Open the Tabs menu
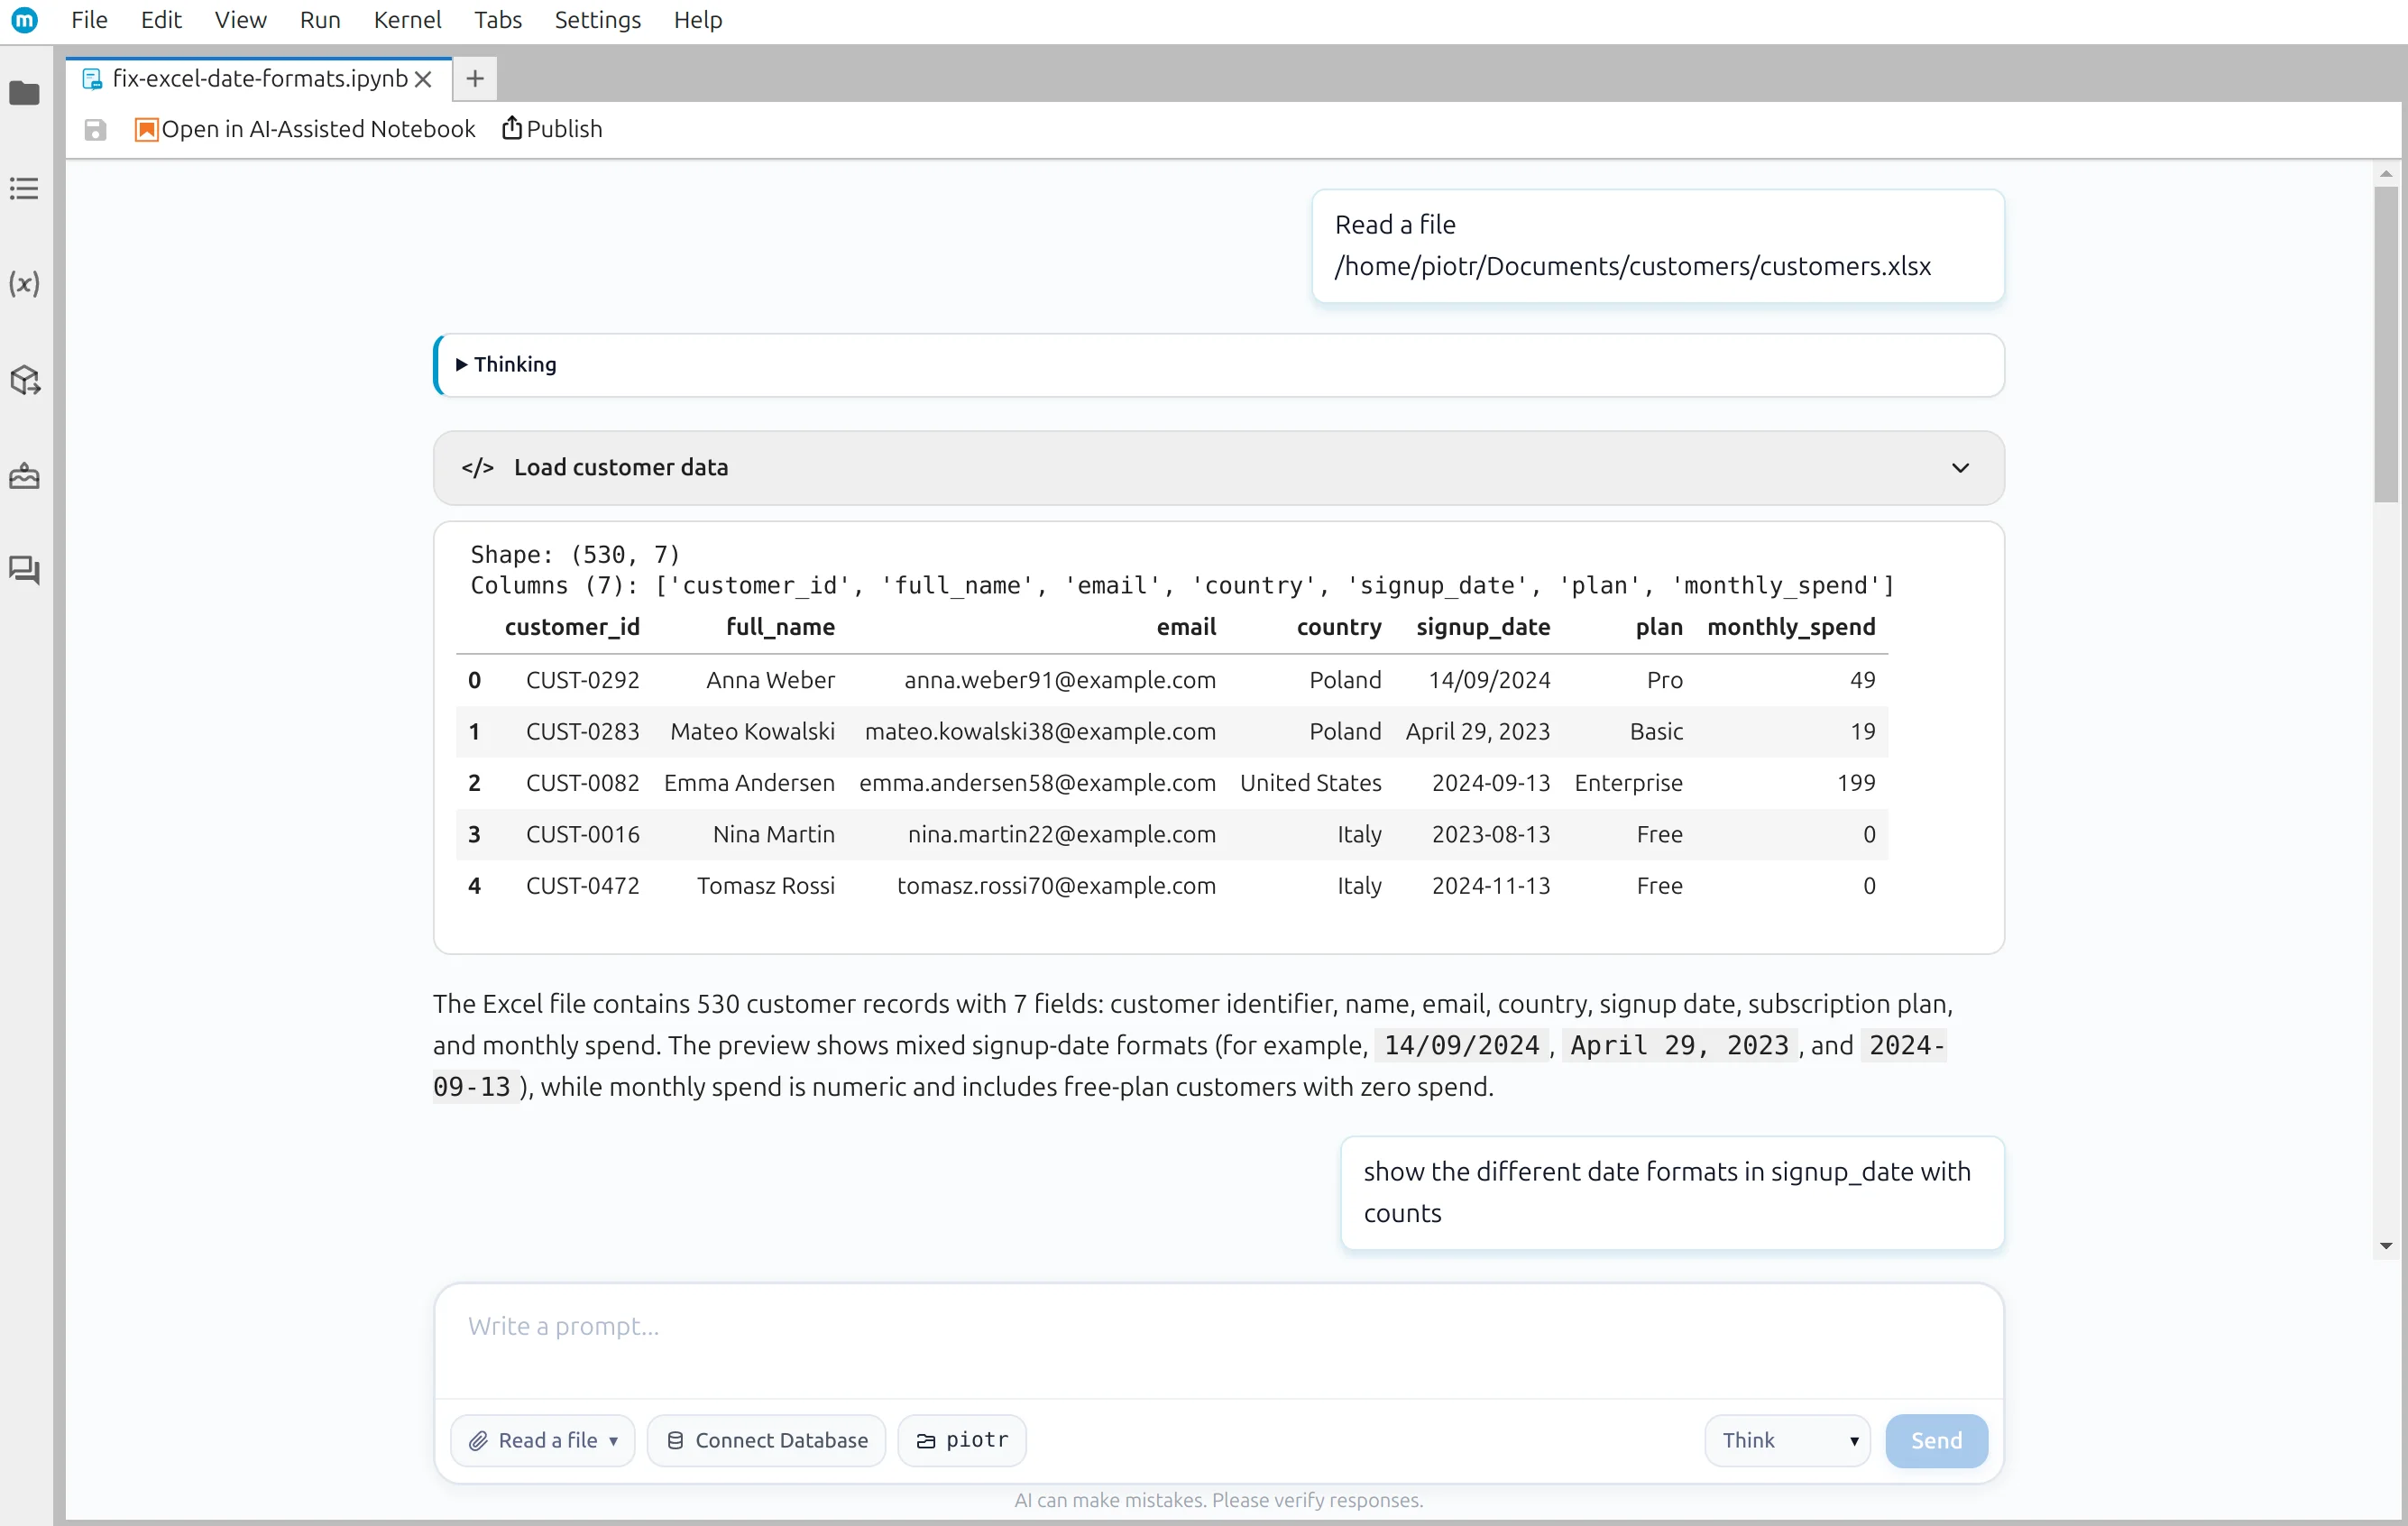 click(498, 20)
